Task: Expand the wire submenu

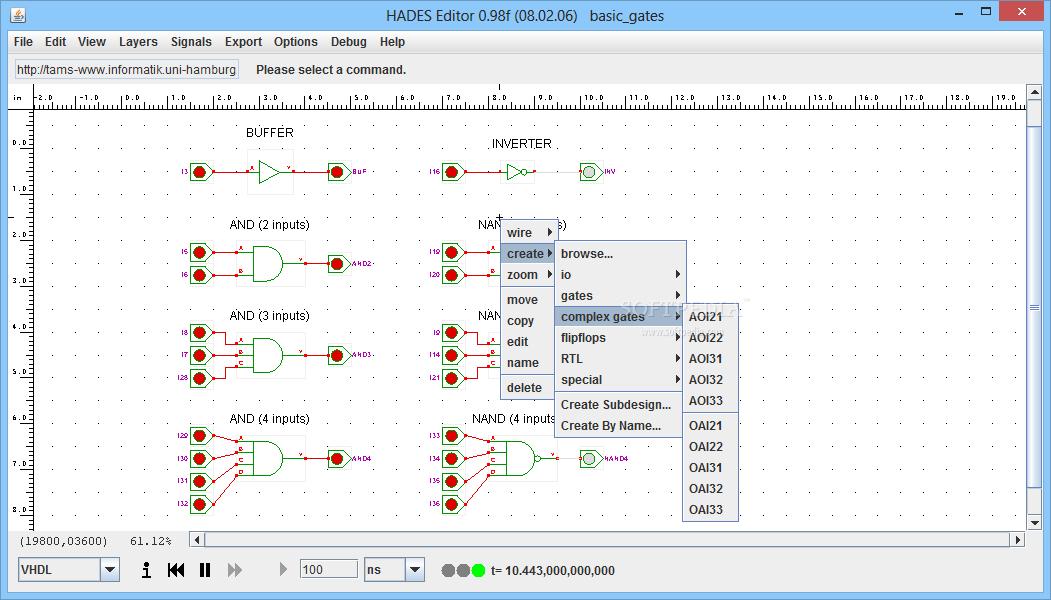Action: pos(530,233)
